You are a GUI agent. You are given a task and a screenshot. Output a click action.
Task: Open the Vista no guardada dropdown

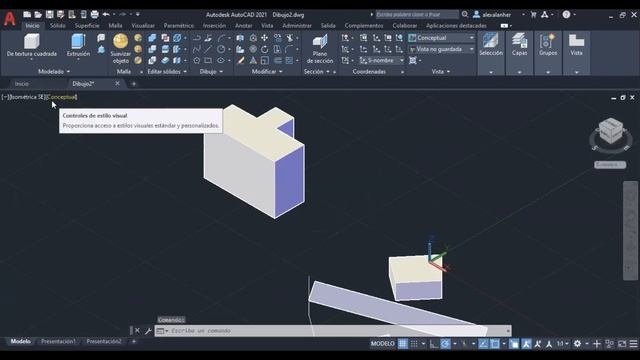click(x=441, y=49)
